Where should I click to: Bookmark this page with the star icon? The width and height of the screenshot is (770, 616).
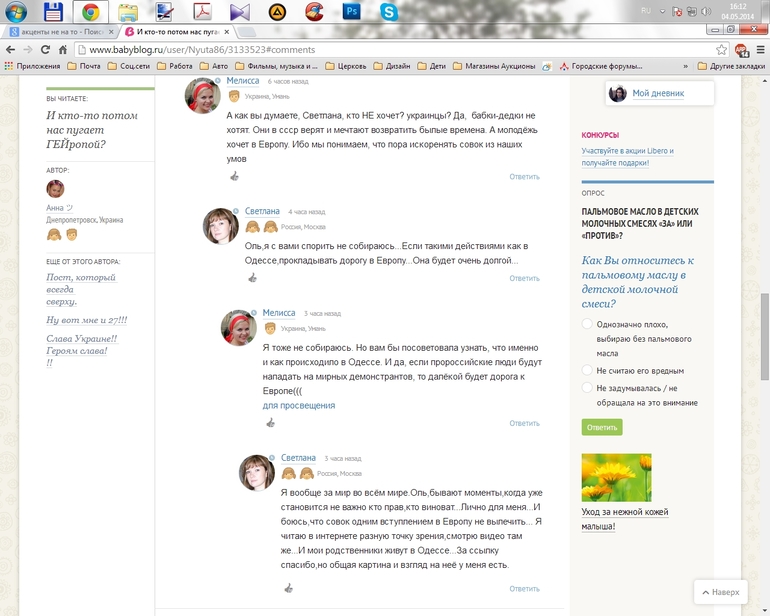721,49
